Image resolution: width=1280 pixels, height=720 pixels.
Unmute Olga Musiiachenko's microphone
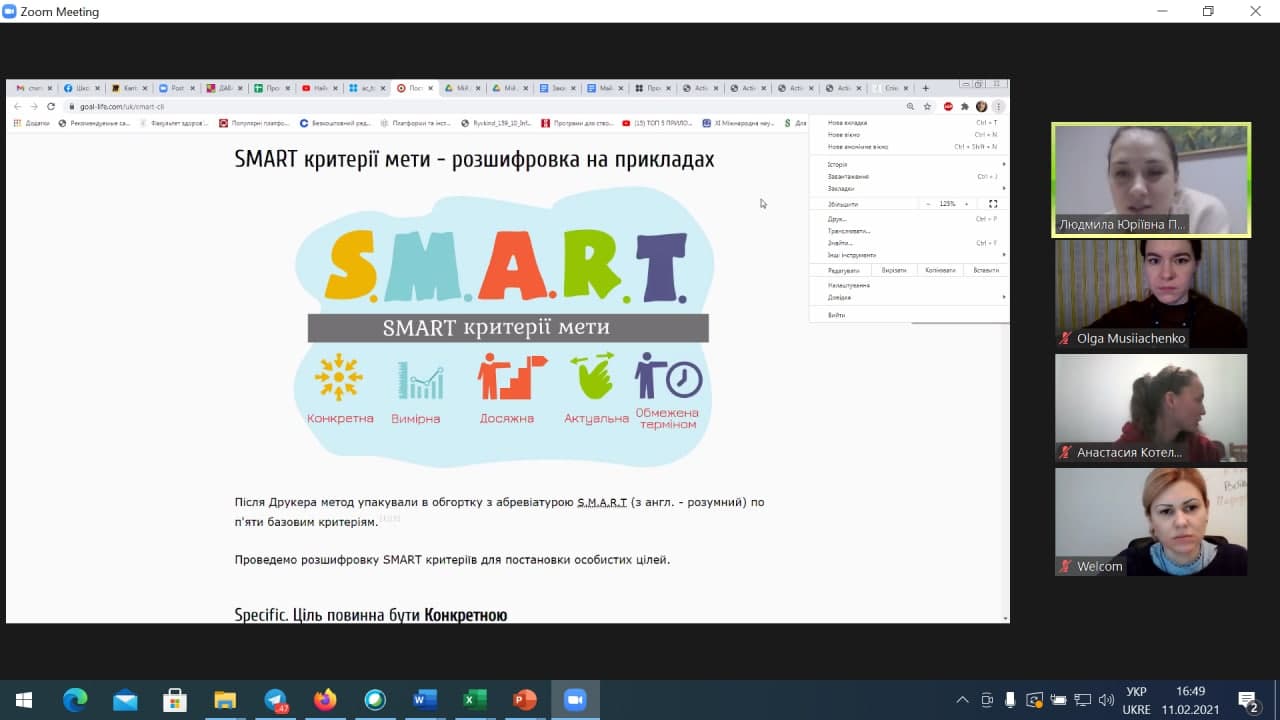click(x=1062, y=338)
